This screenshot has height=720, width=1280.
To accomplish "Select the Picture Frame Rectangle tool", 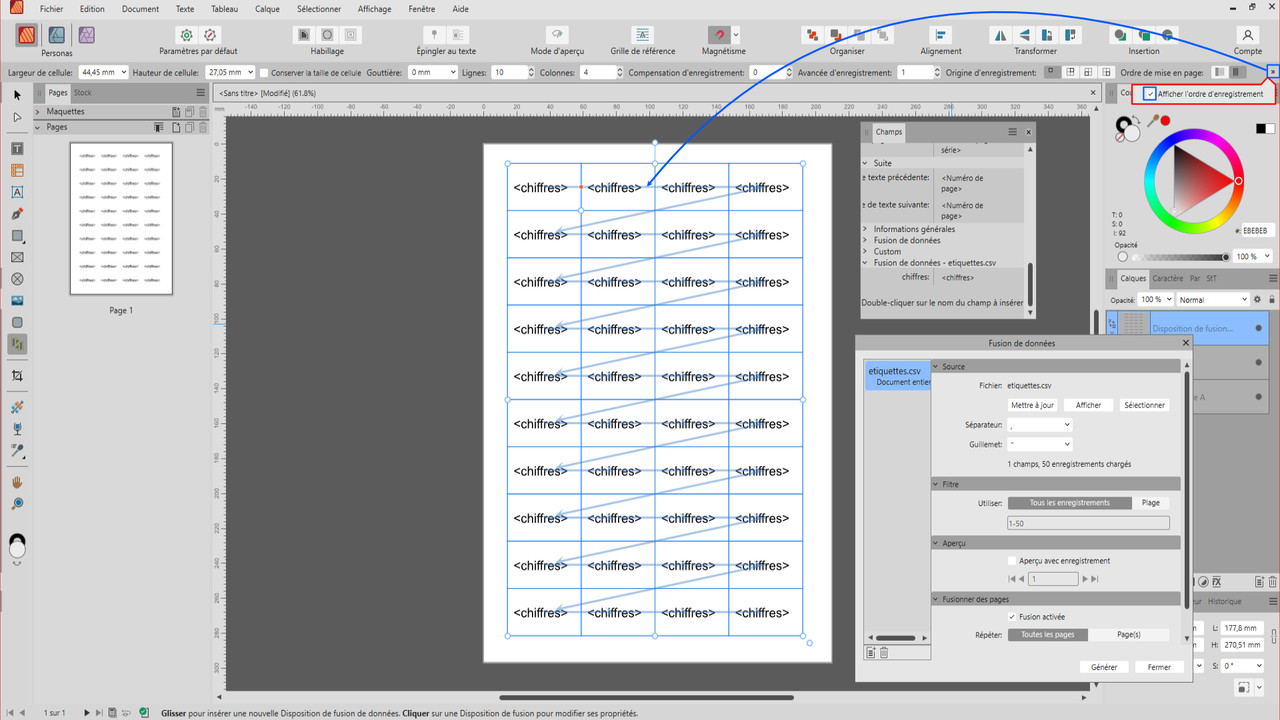I will (17, 257).
